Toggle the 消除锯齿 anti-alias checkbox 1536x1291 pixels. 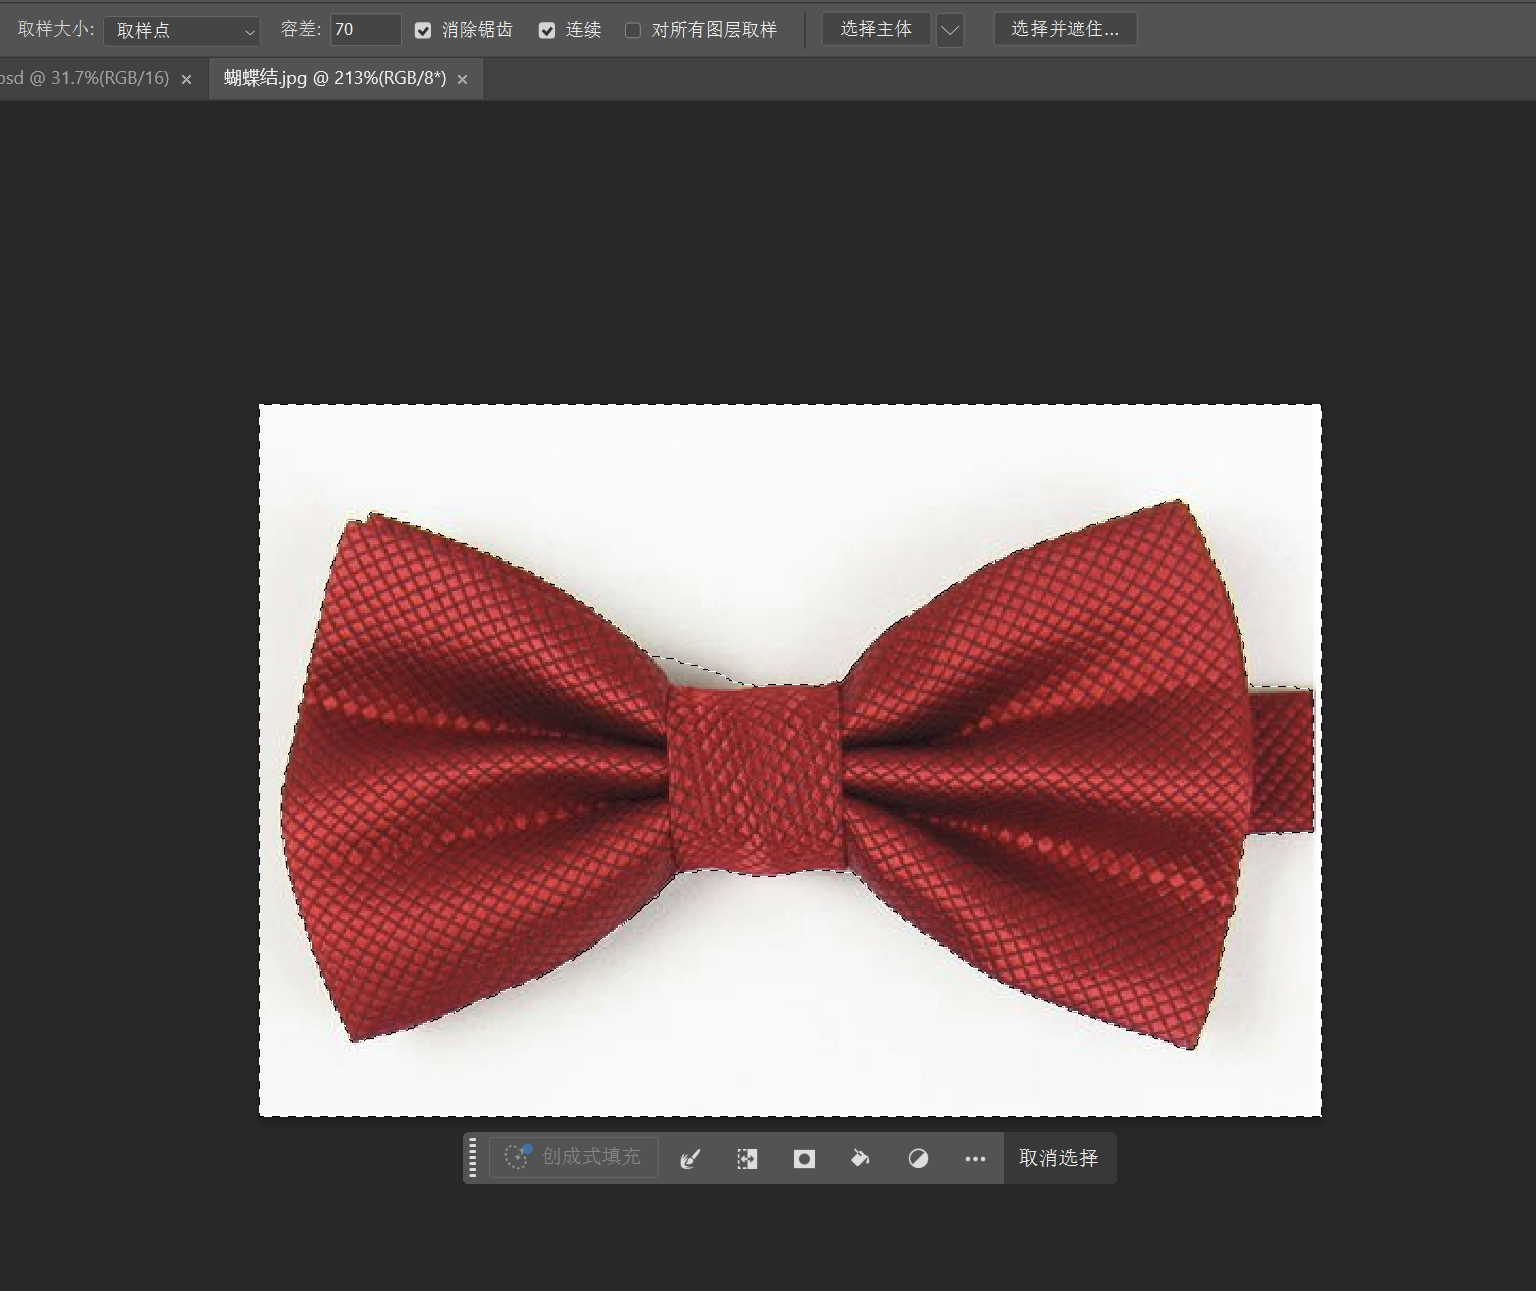point(423,31)
